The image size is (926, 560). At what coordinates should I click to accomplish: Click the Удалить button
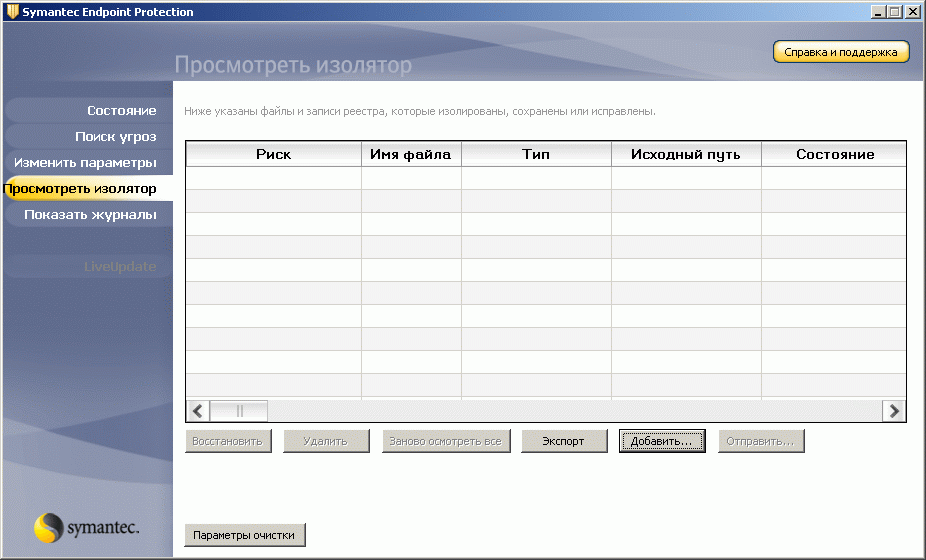pos(326,441)
